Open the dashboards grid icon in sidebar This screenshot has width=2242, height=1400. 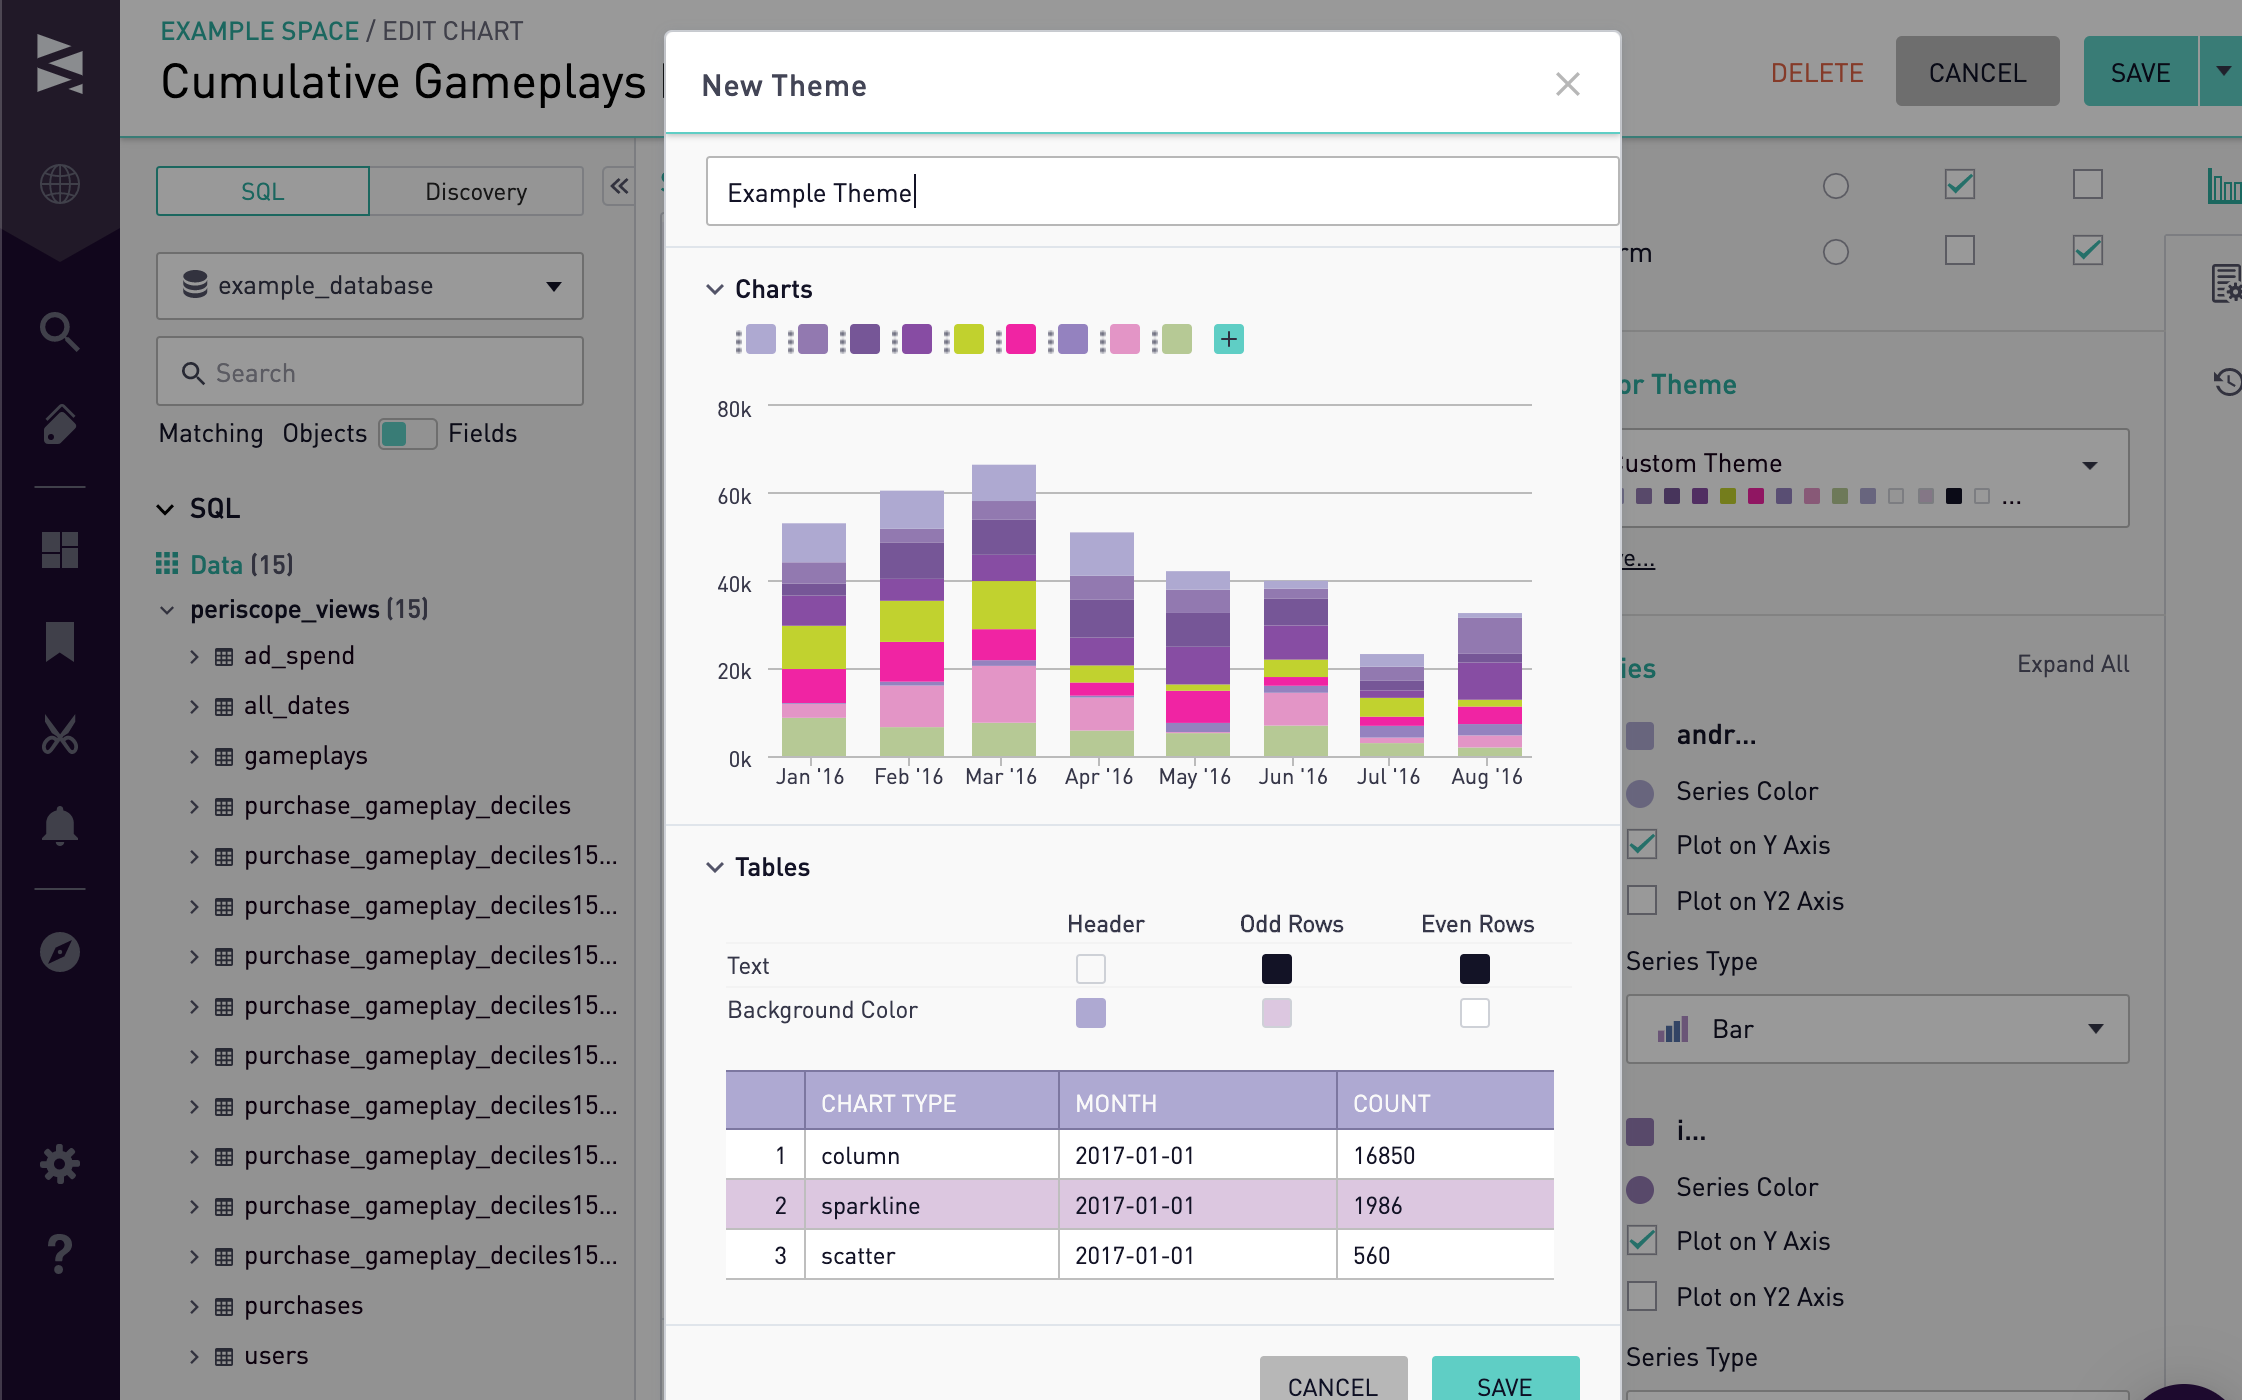[60, 550]
